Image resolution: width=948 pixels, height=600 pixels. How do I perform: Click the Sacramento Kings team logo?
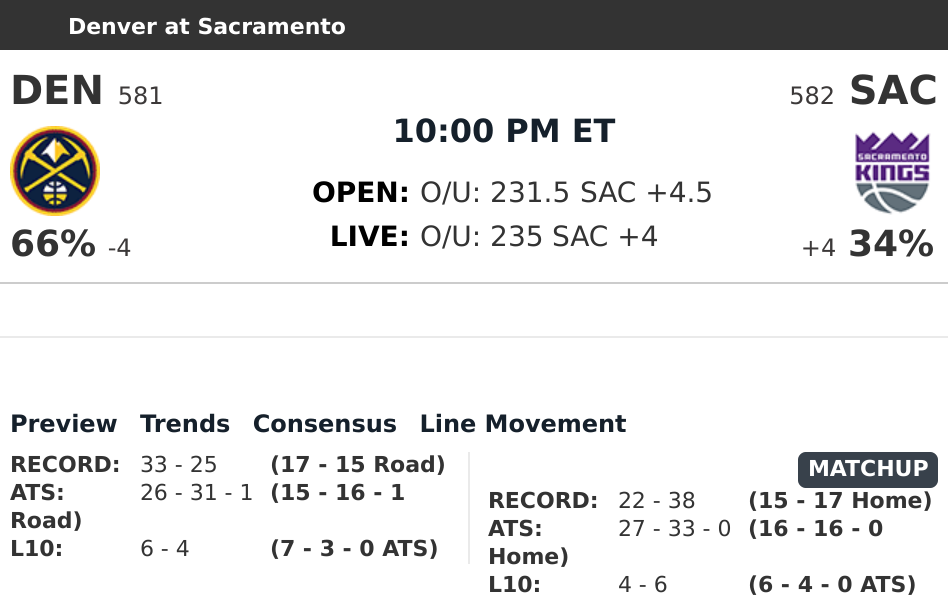[x=892, y=173]
